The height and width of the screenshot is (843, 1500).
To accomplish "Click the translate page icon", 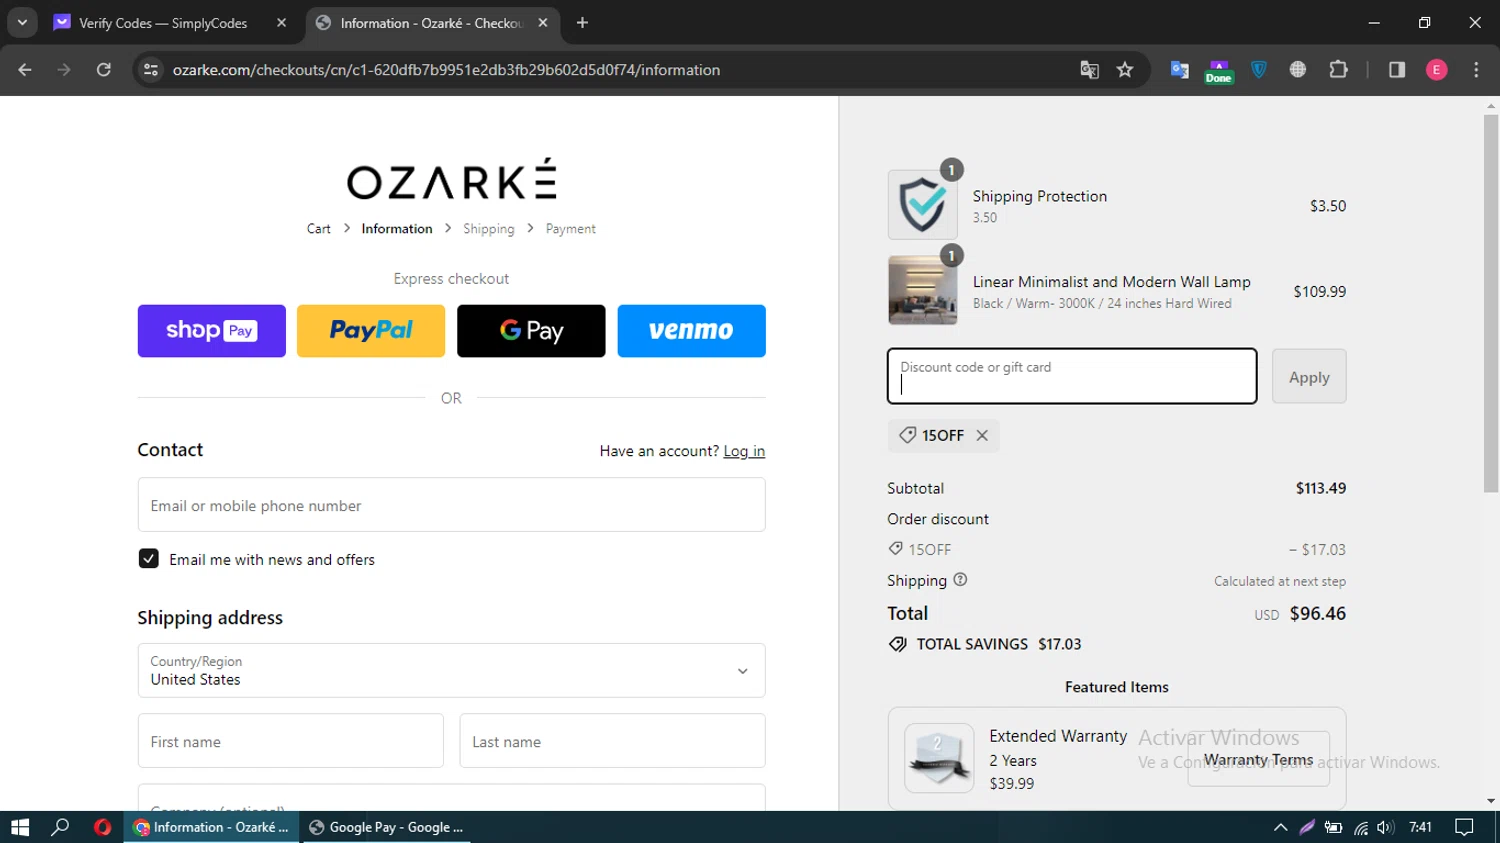I will click(1089, 70).
